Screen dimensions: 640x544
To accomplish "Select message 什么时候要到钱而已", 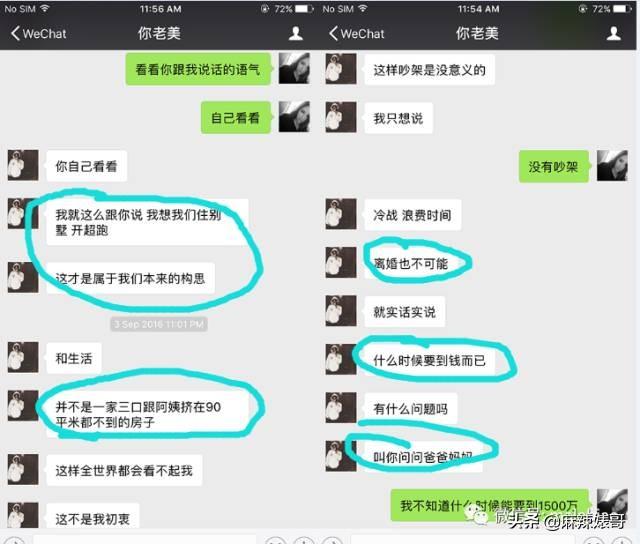I will point(429,360).
